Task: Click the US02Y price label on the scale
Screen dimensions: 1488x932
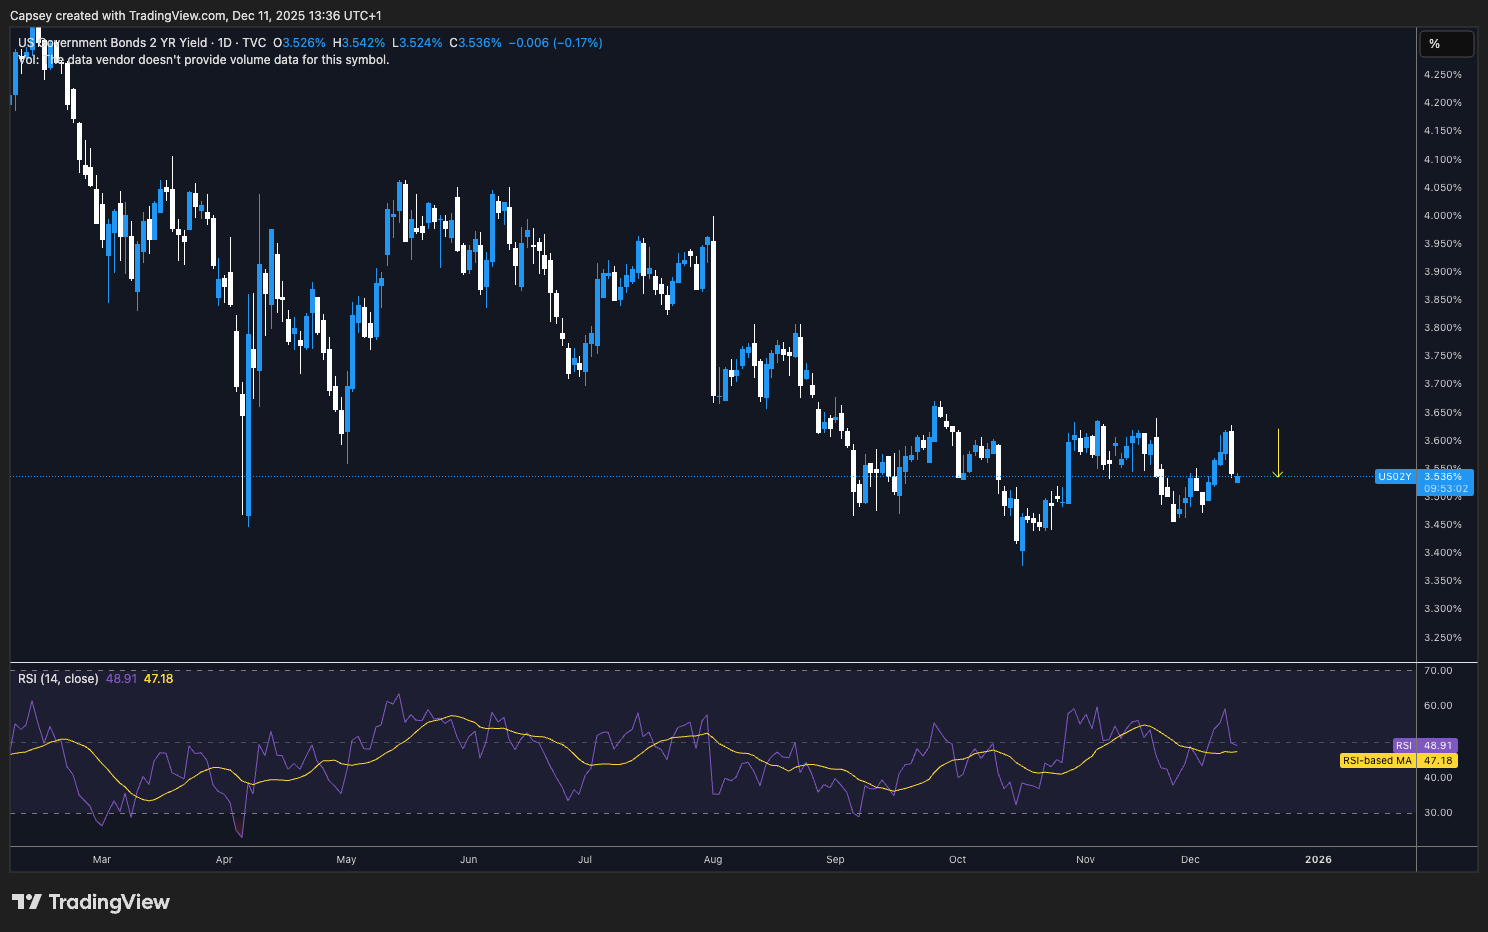Action: 1396,477
